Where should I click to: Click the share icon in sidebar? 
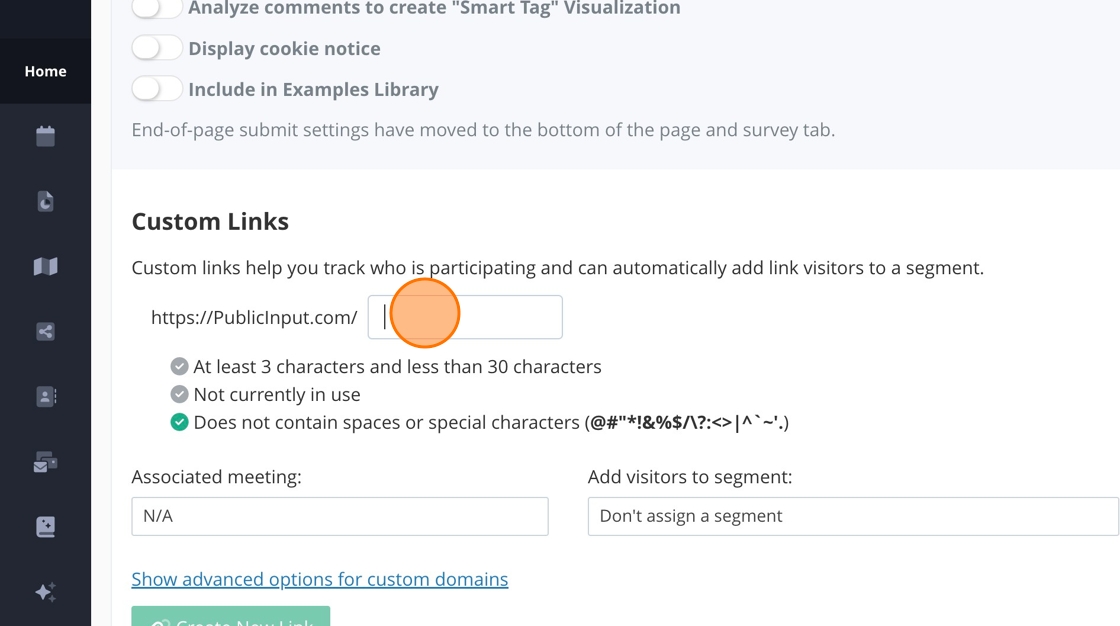pos(45,331)
